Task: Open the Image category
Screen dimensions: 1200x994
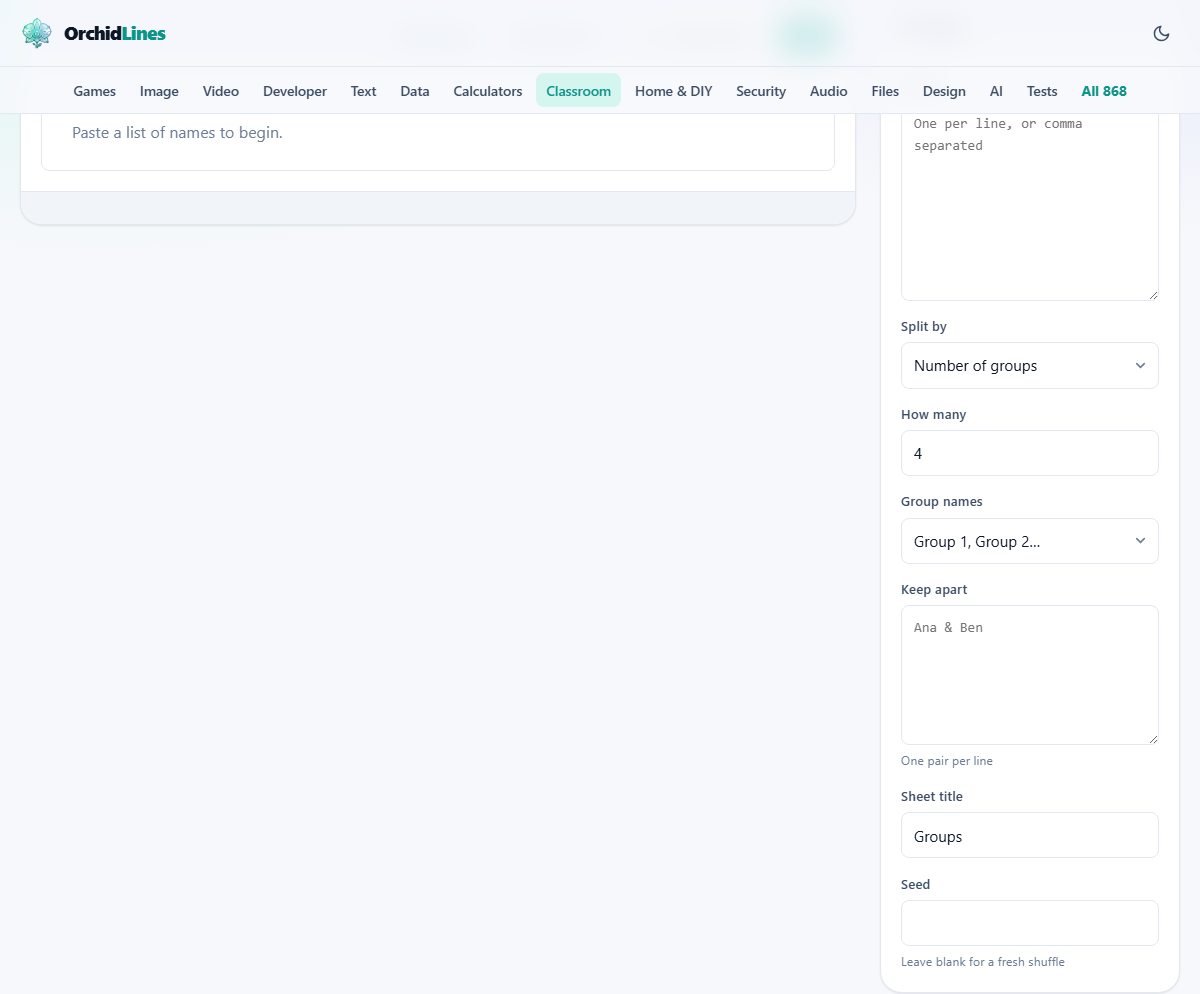Action: [x=159, y=91]
